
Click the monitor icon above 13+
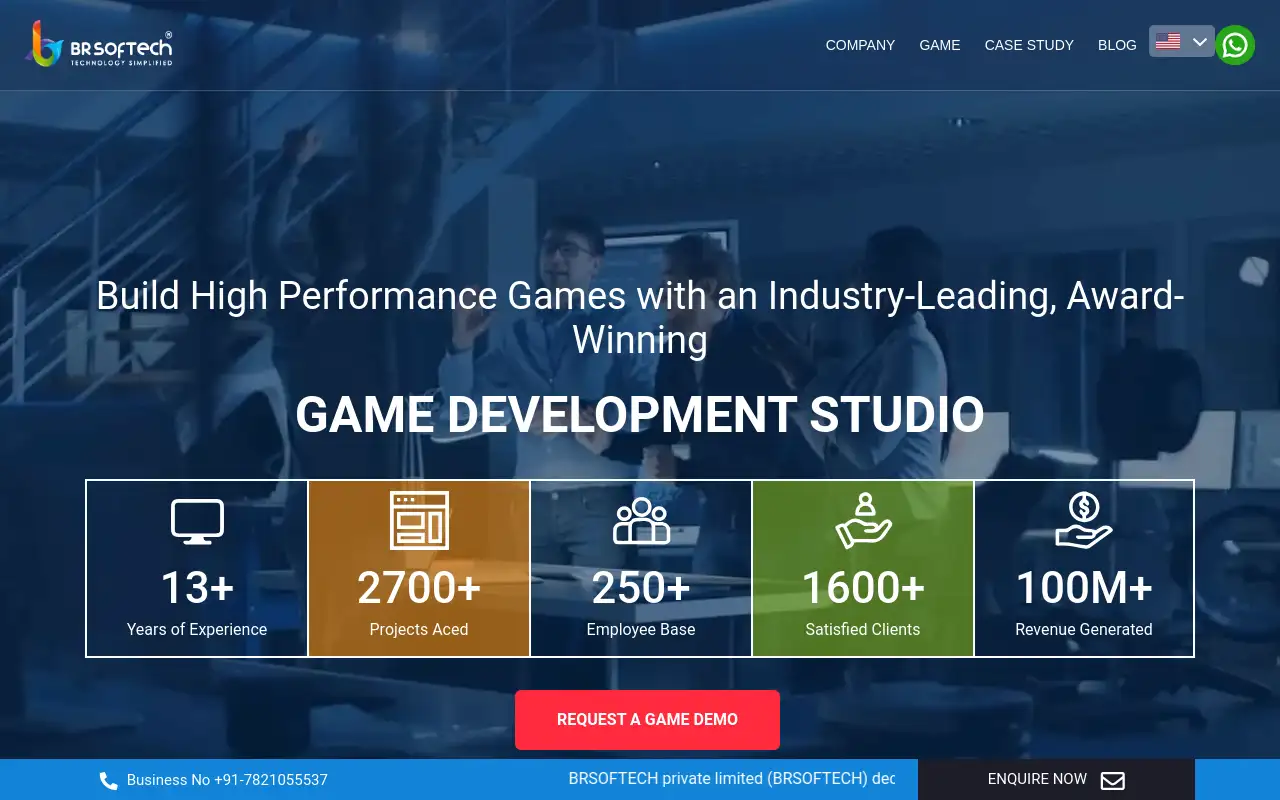[197, 521]
